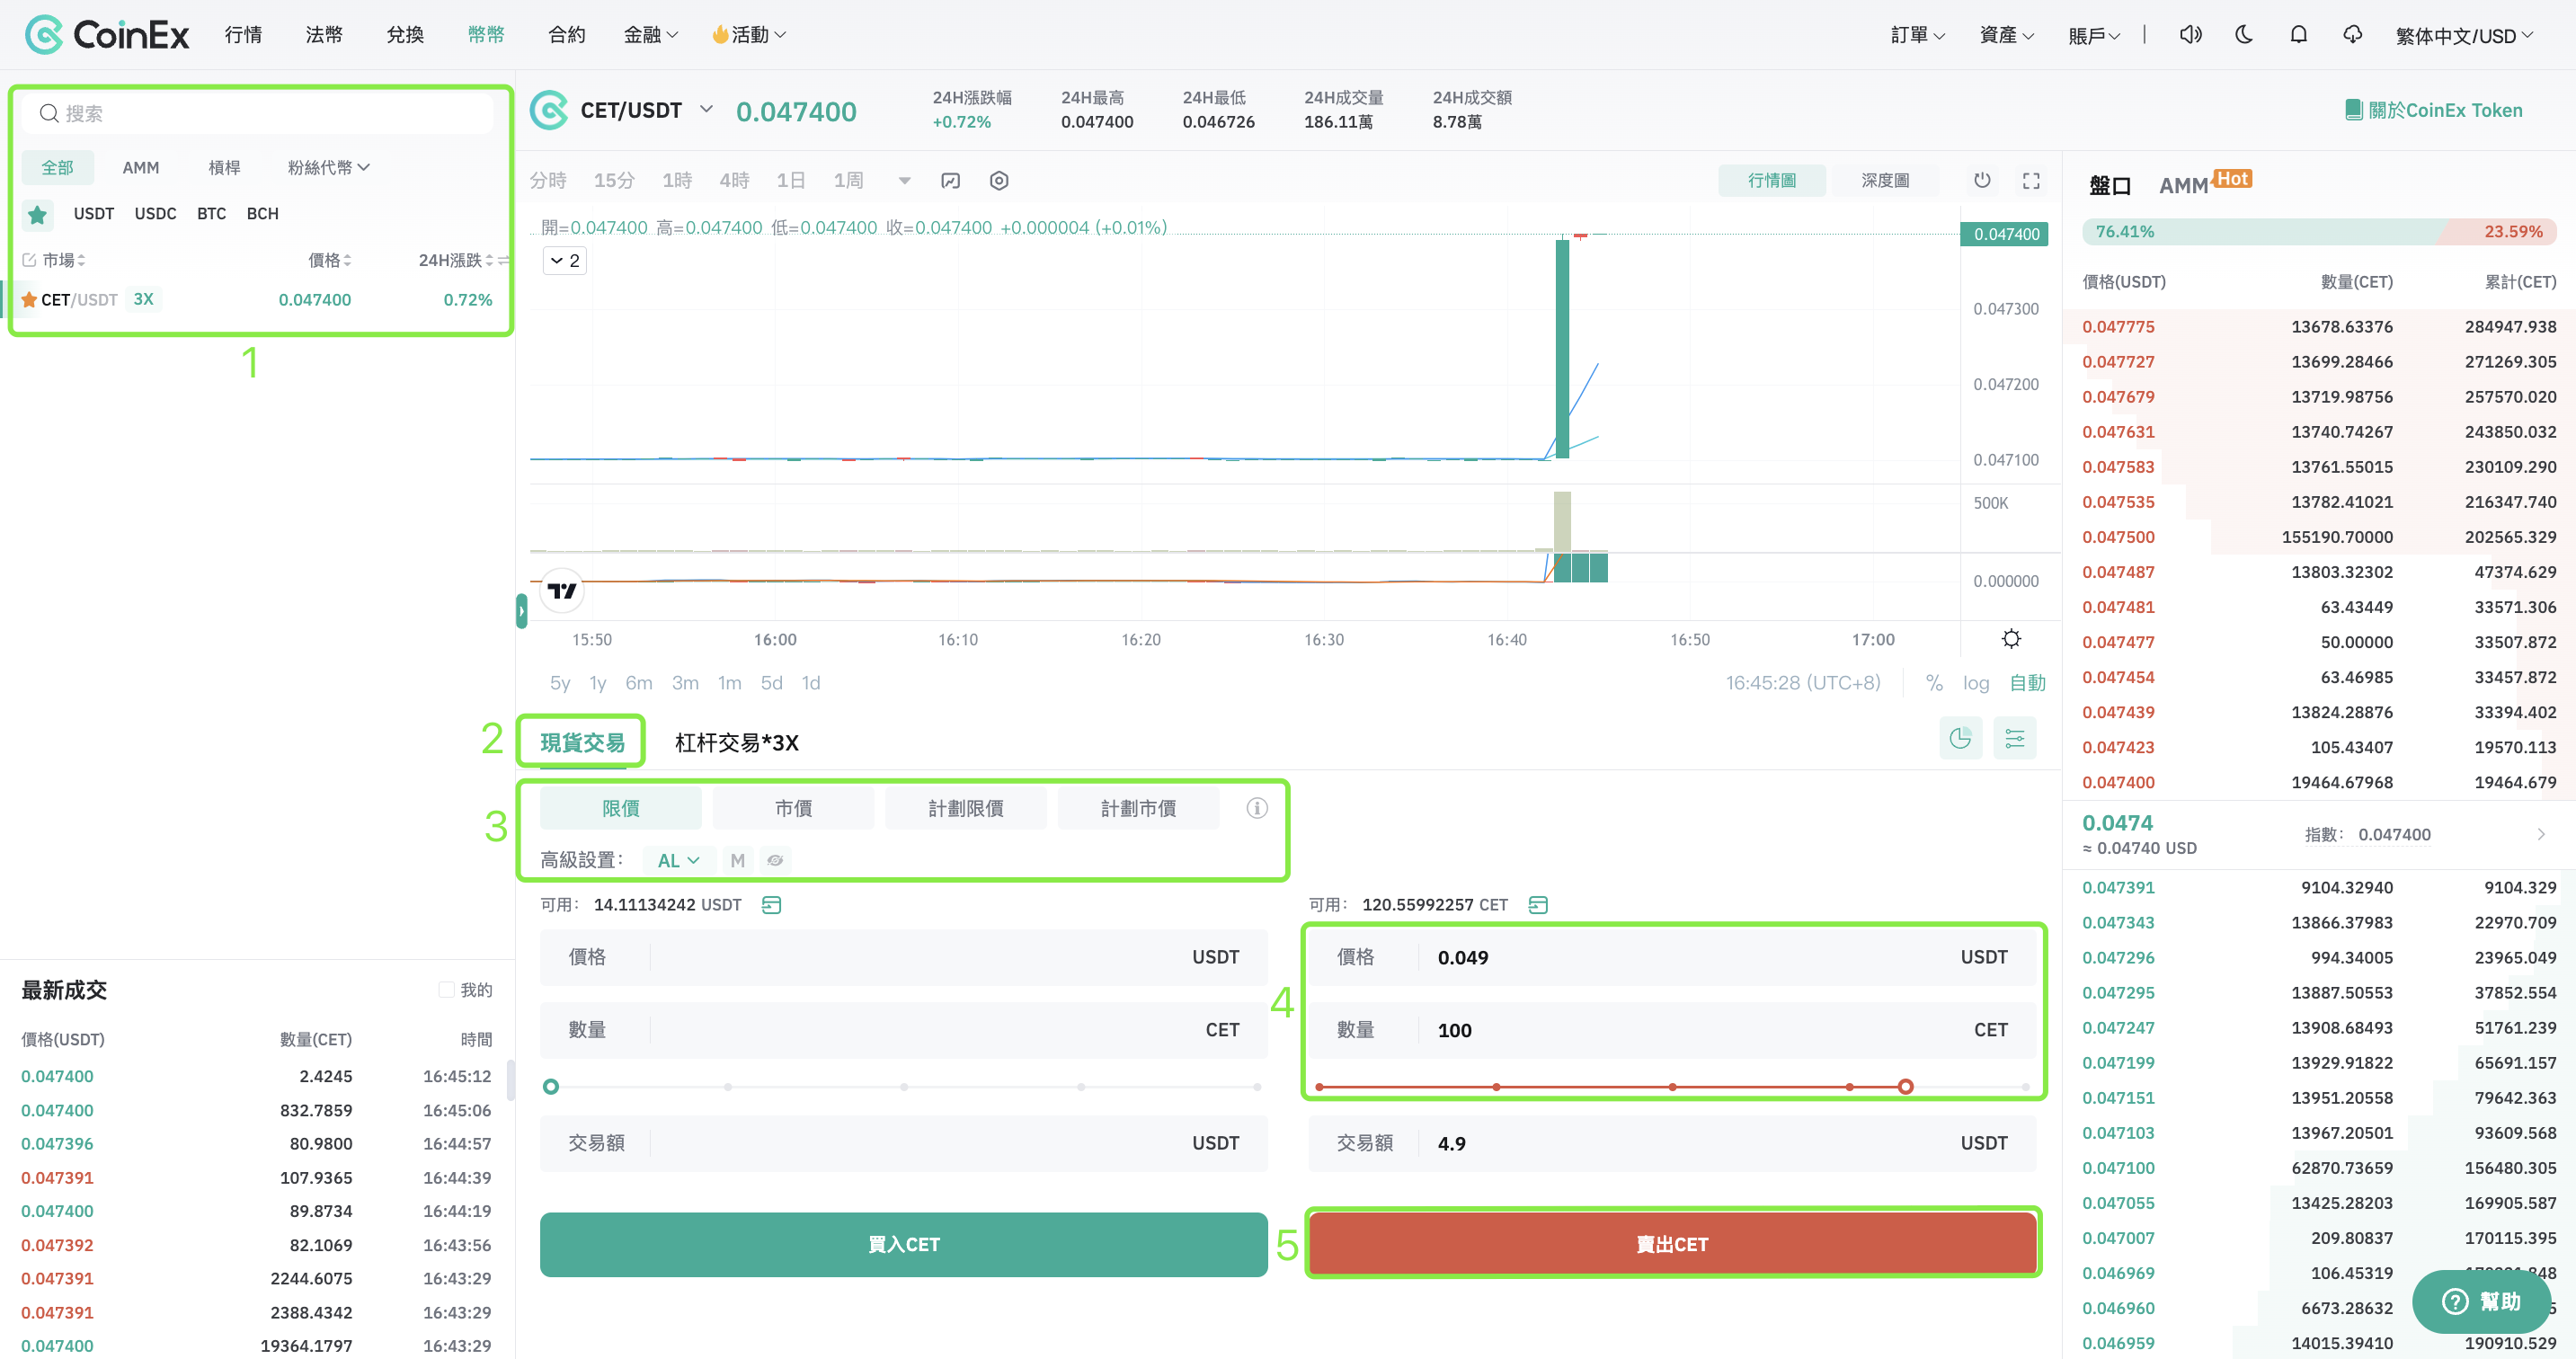Screen dimensions: 2576x1359
Task: Click the CET coin logo in header
Action: click(x=548, y=110)
